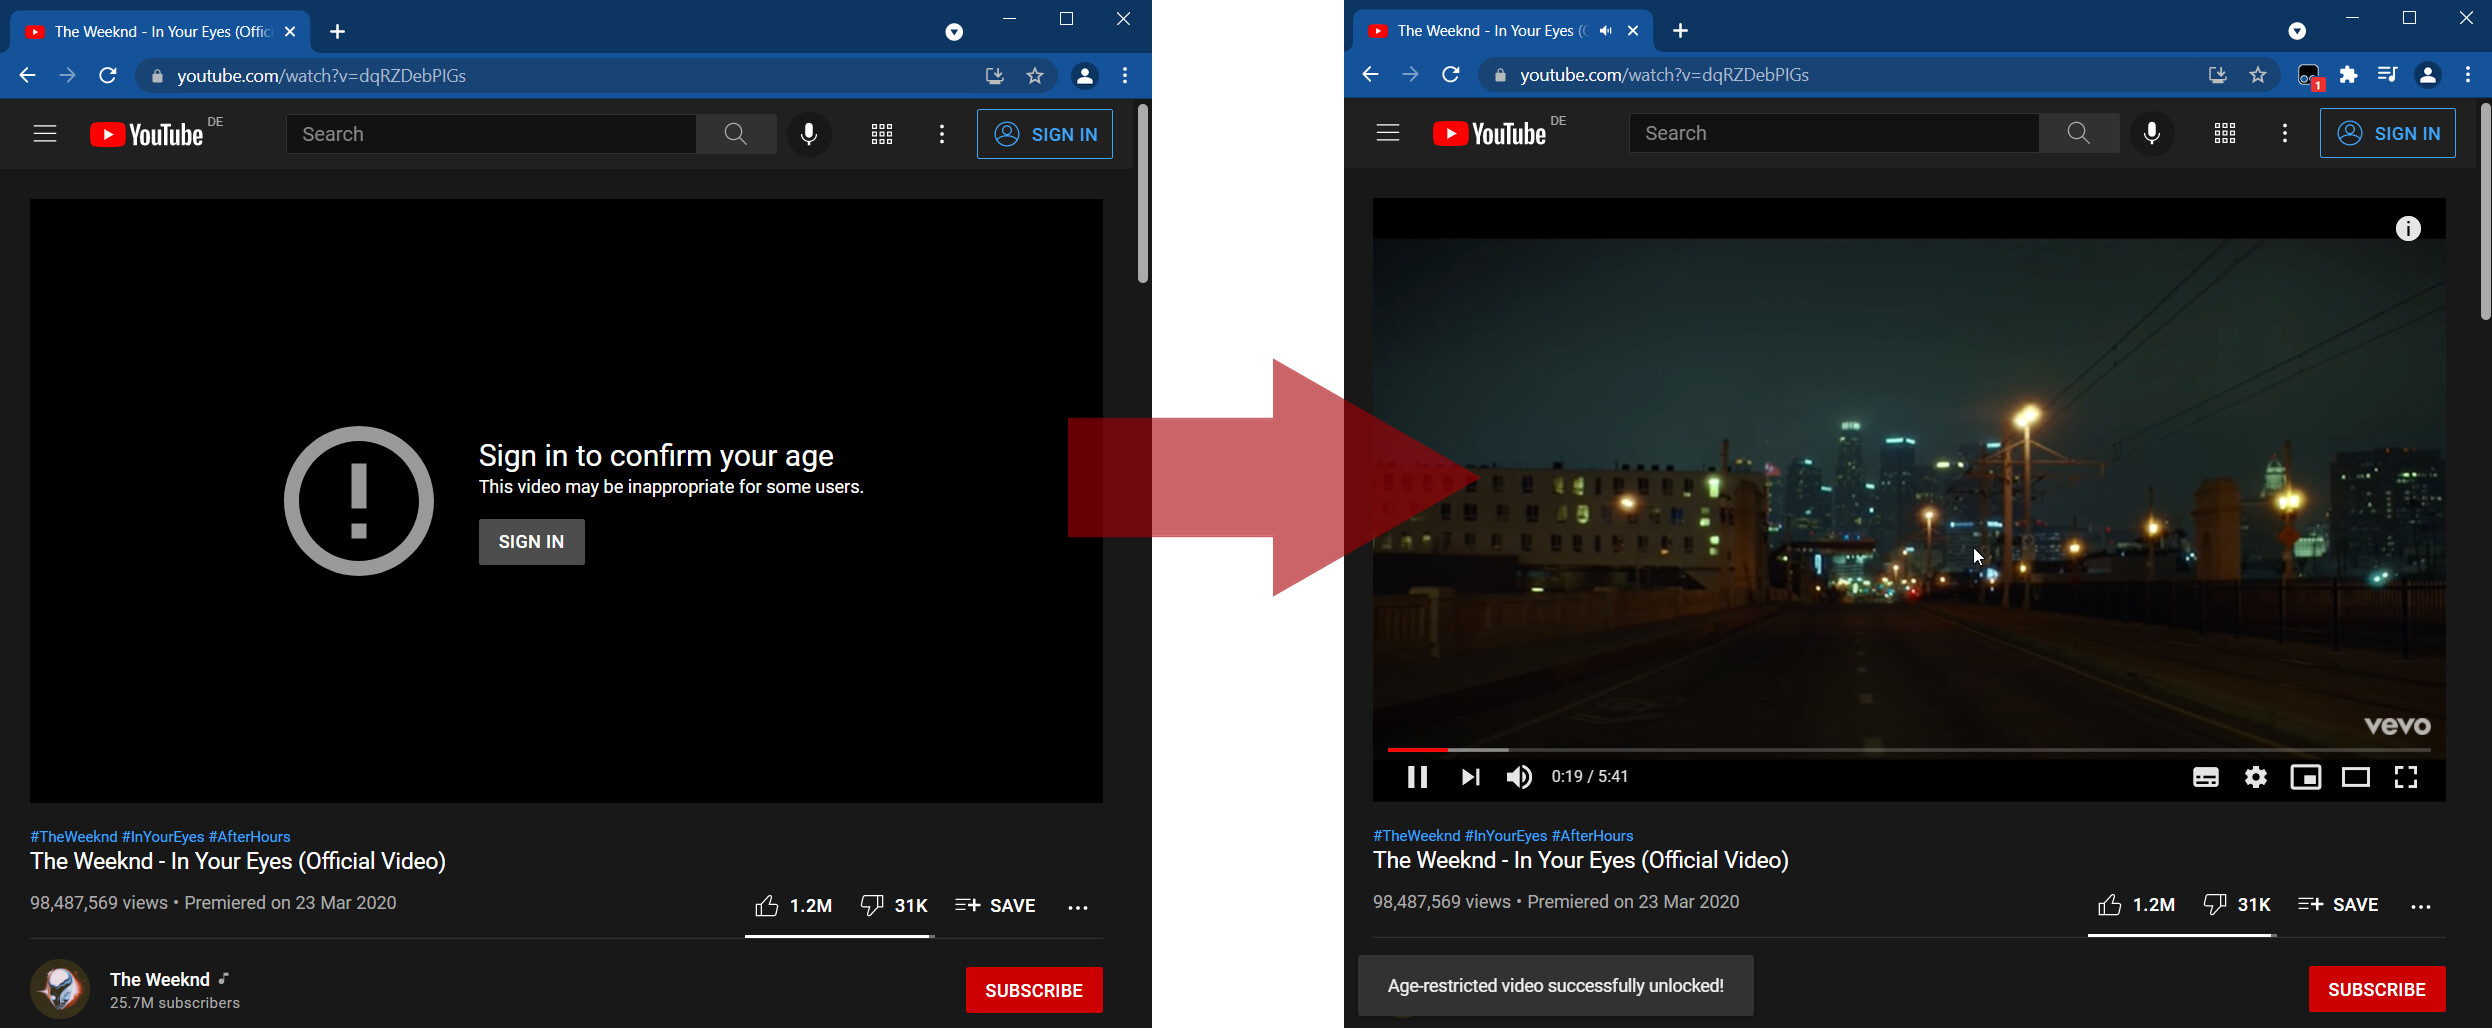Go back in right browser window
The width and height of the screenshot is (2492, 1028).
[x=1370, y=75]
